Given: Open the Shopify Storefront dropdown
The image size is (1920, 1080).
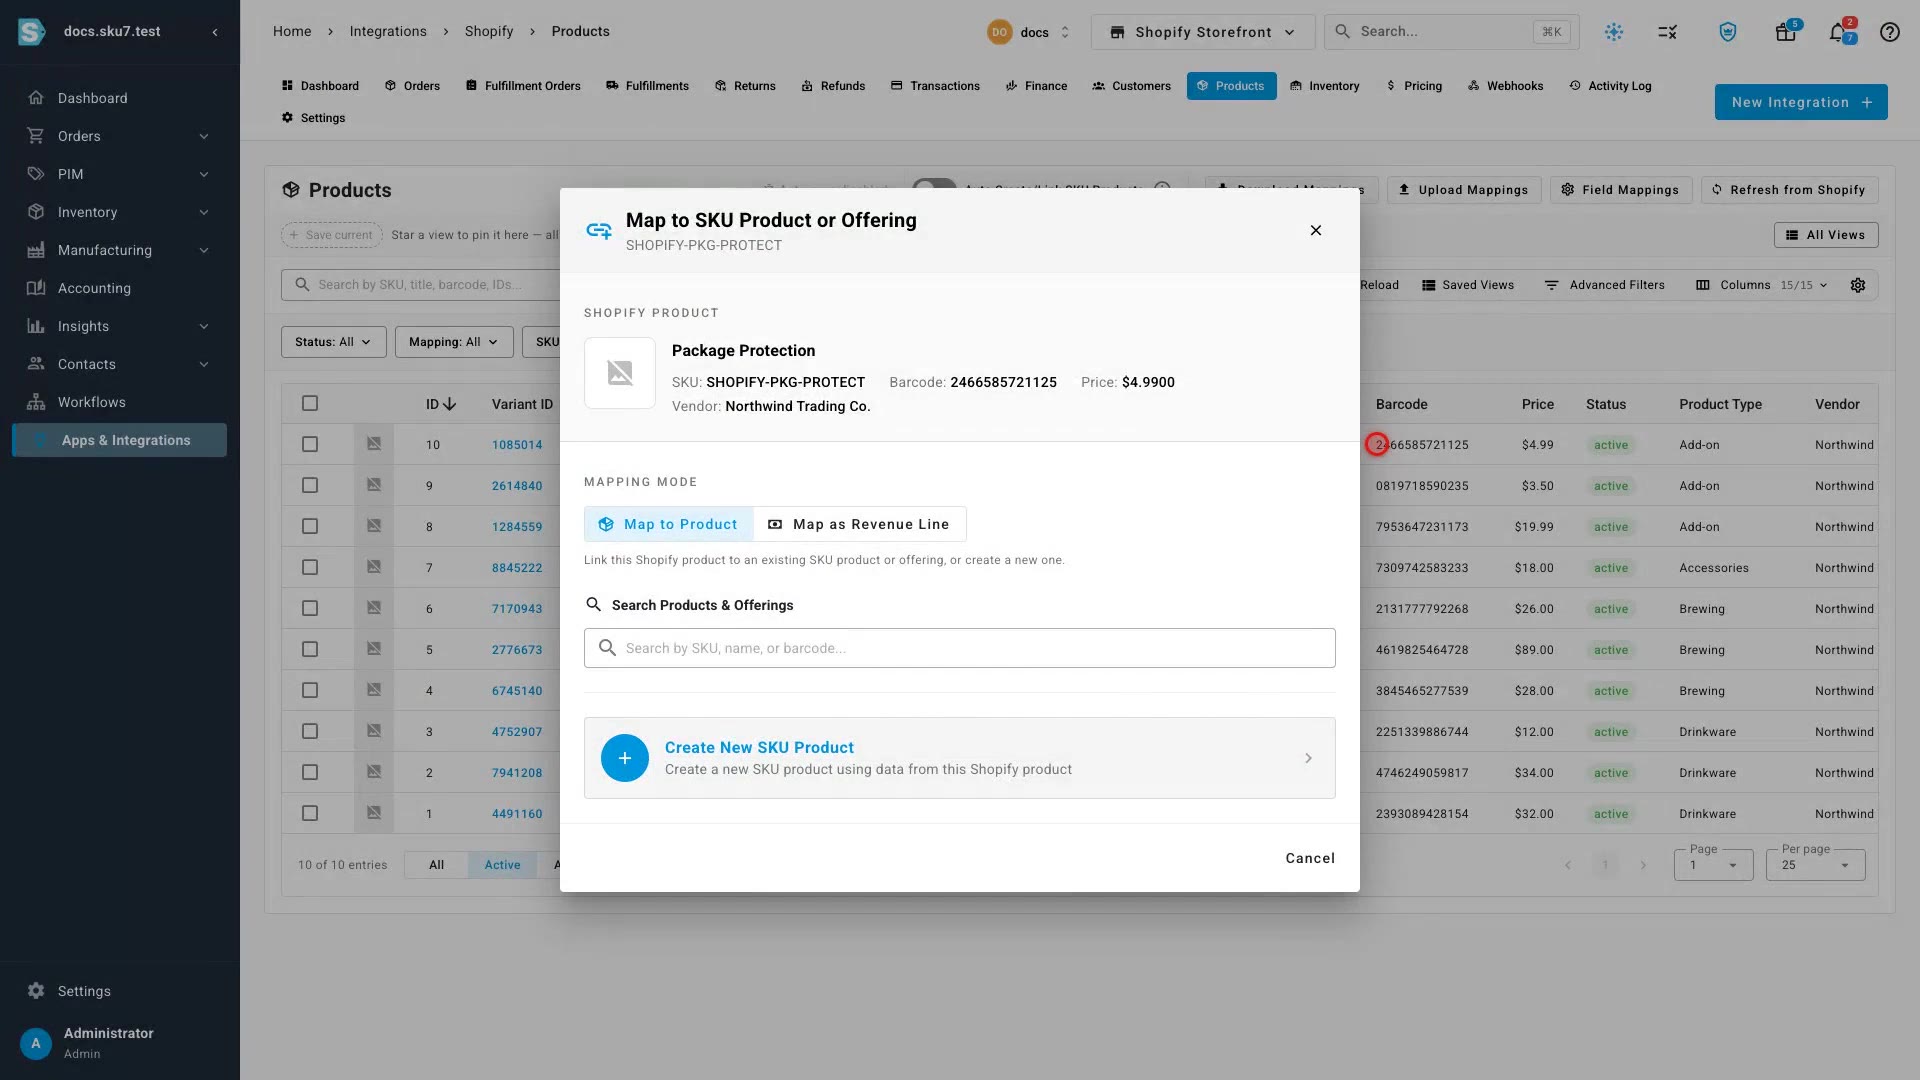Looking at the screenshot, I should coord(1202,32).
